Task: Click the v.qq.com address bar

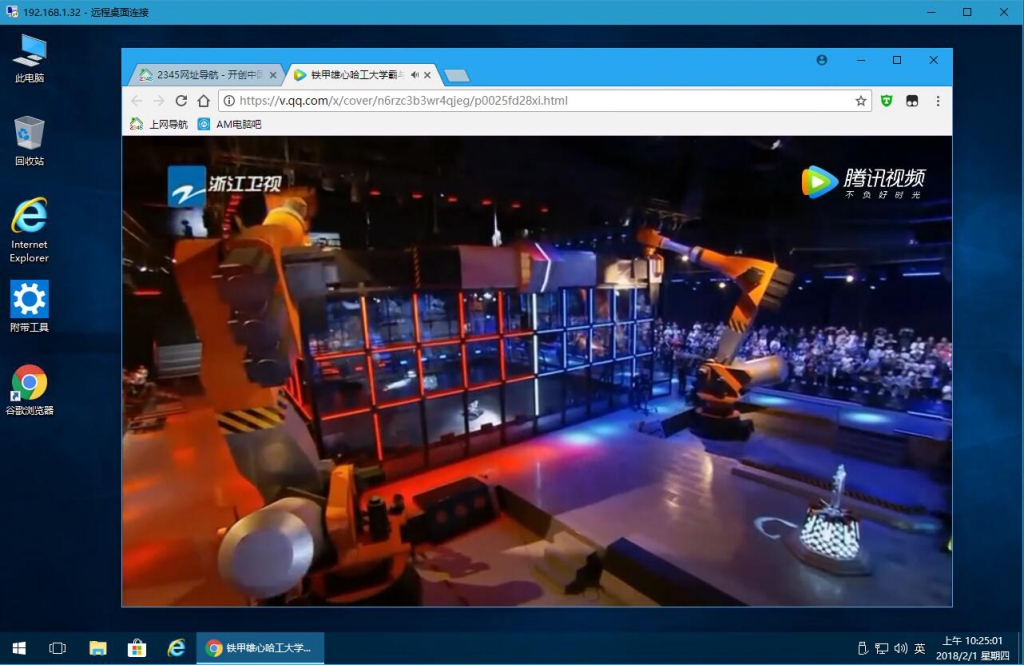Action: tap(545, 101)
